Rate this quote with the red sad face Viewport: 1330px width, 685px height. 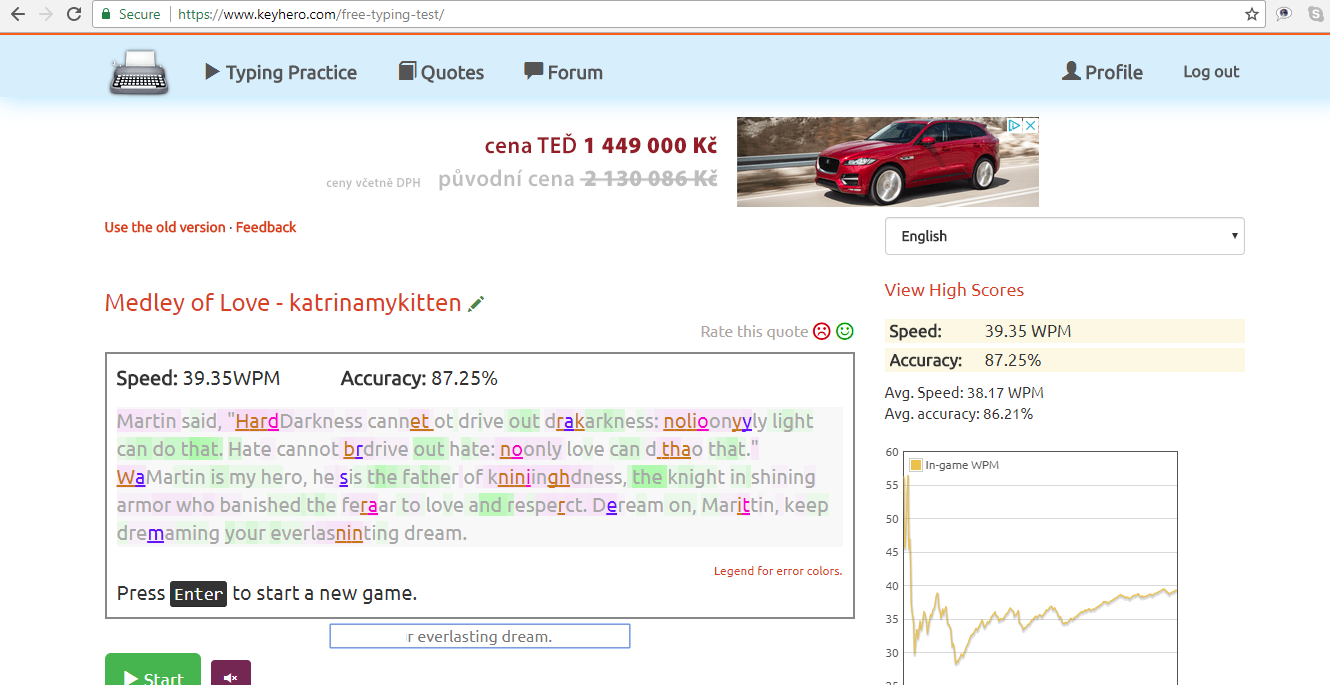pyautogui.click(x=821, y=331)
